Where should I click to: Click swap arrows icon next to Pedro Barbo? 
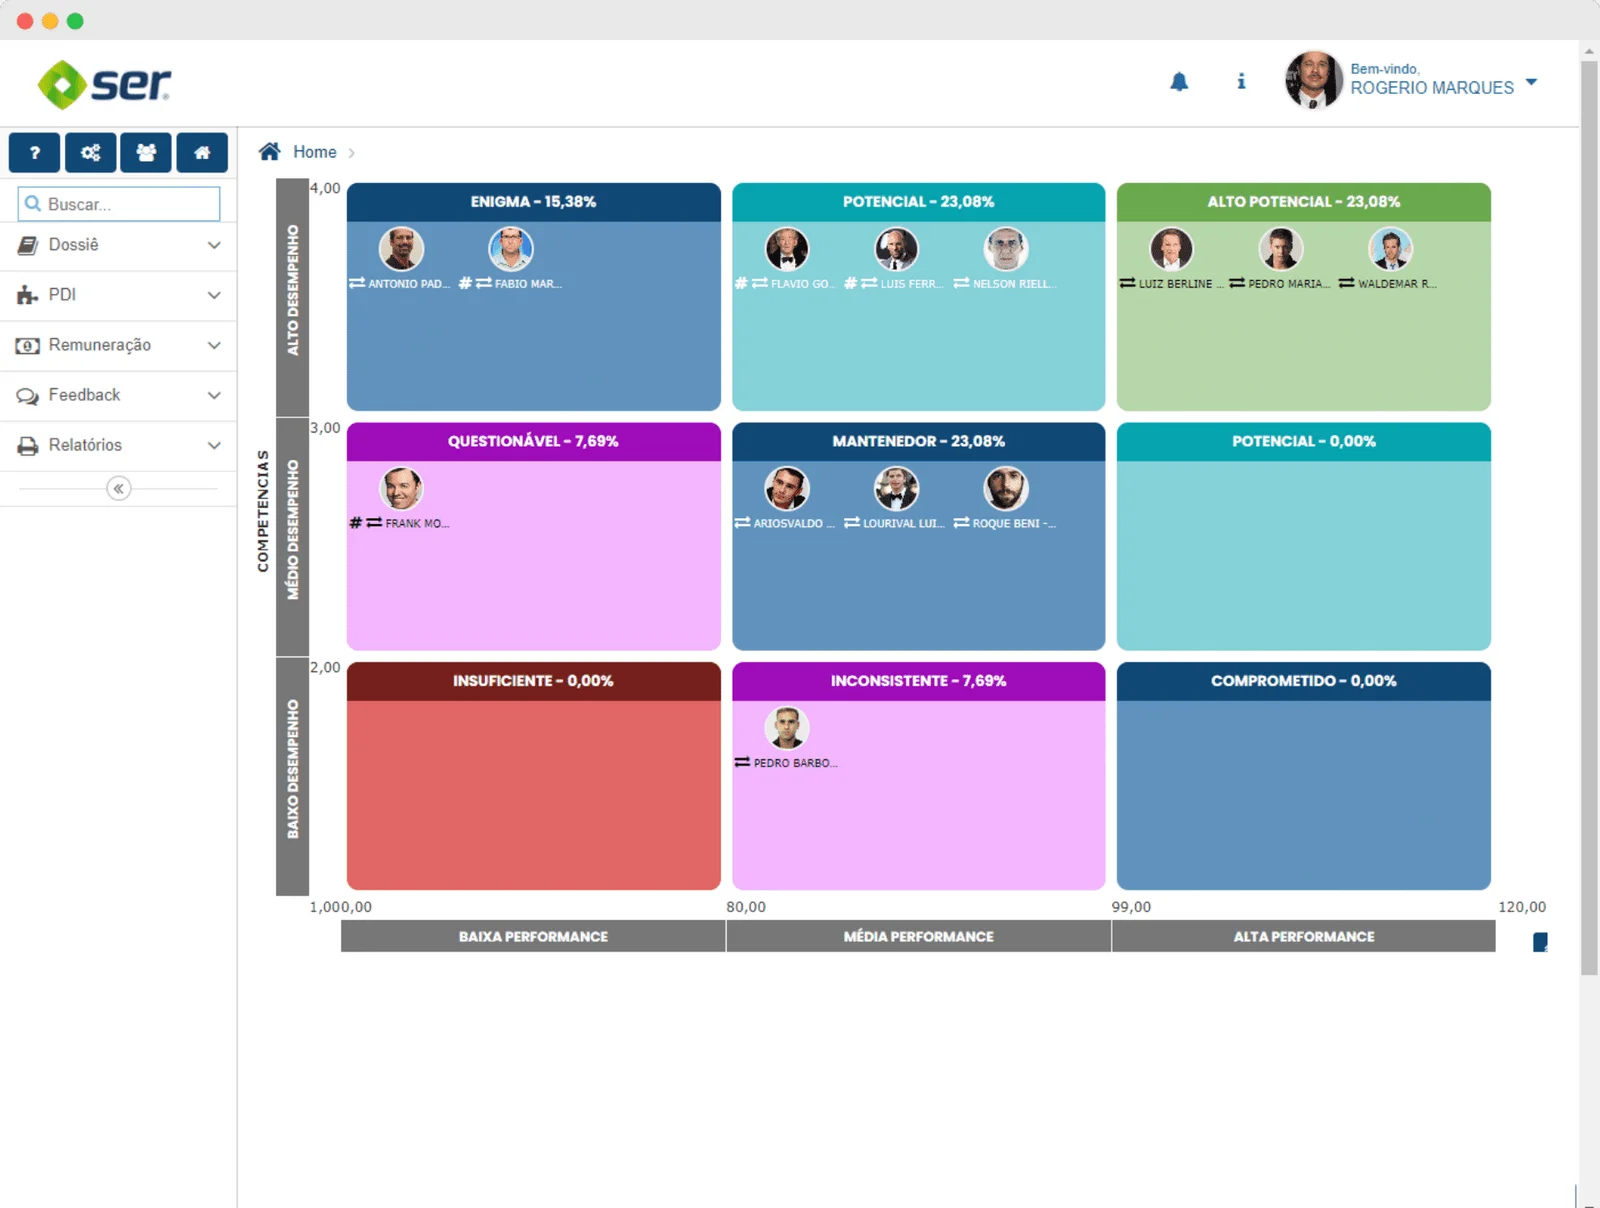[x=742, y=763]
